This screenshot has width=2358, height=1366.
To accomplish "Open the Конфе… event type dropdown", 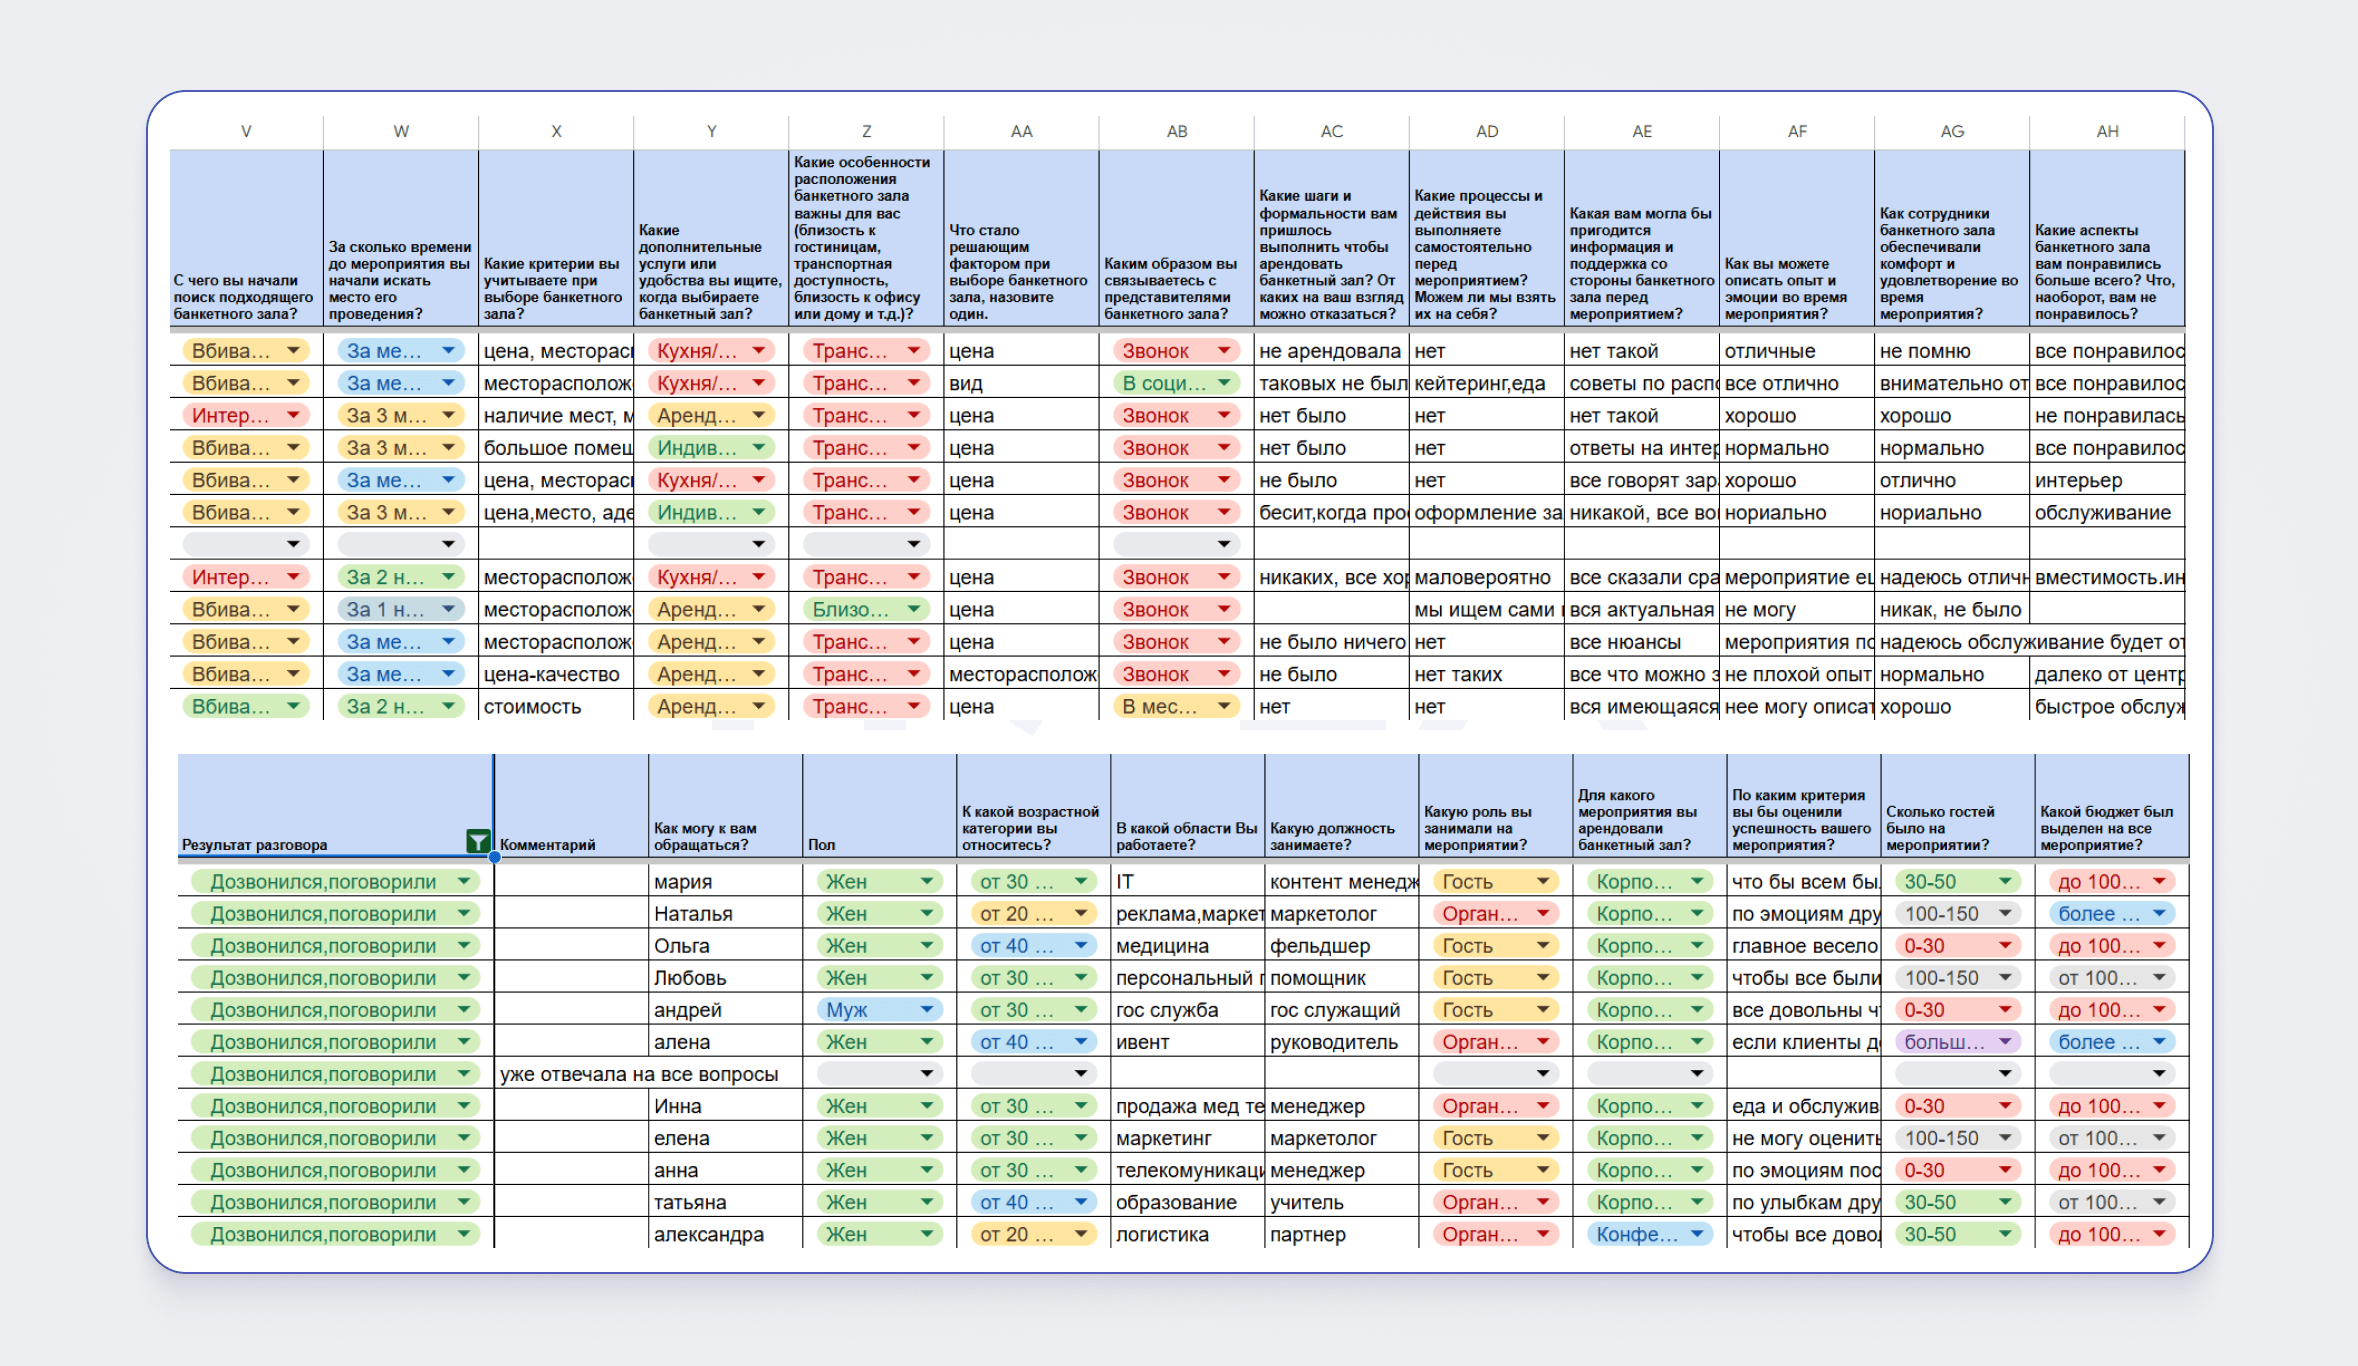I will click(1697, 1234).
